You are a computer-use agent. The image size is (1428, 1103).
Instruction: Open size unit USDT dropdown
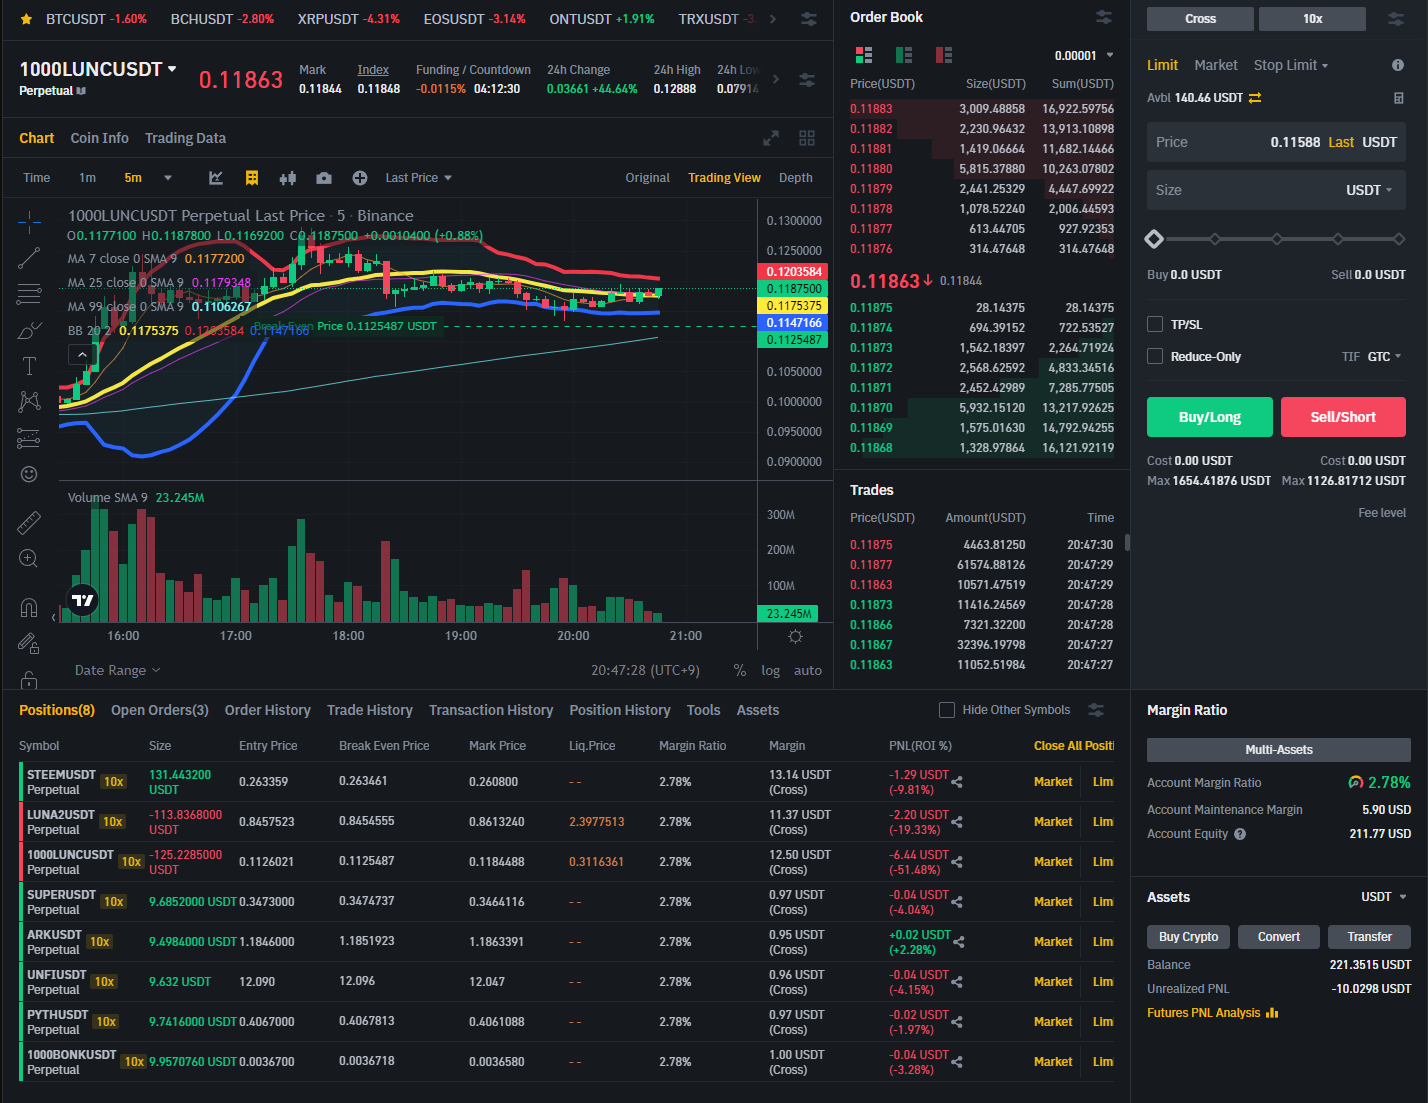pos(1369,190)
